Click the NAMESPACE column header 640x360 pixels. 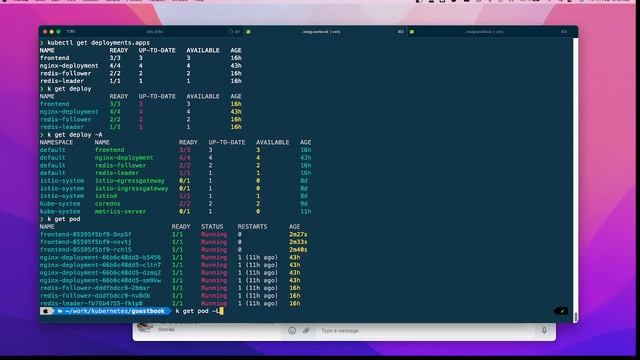[x=56, y=142]
